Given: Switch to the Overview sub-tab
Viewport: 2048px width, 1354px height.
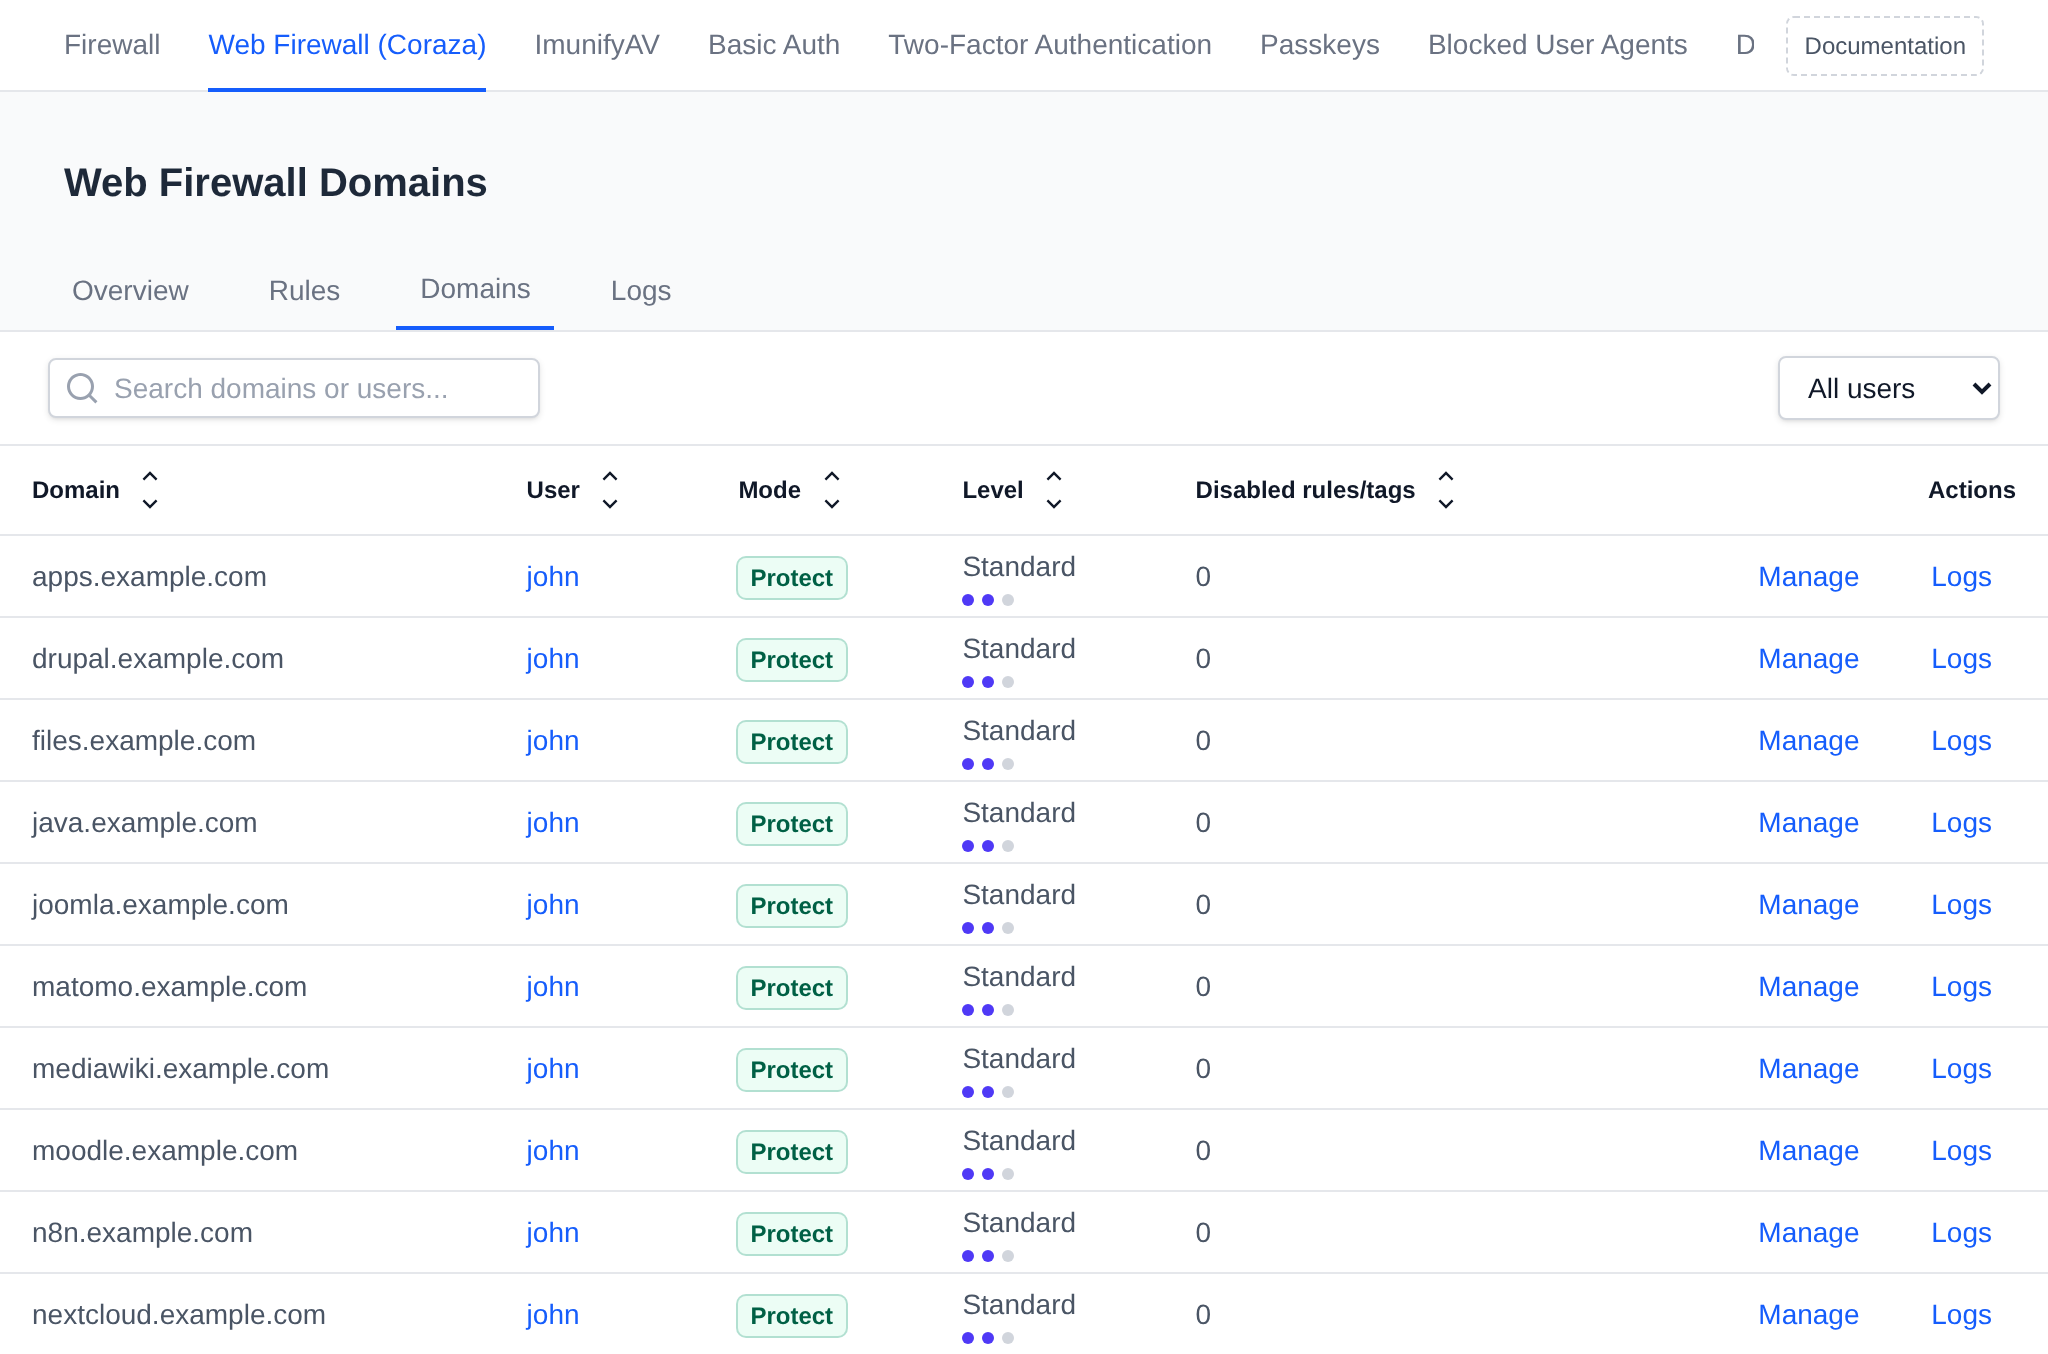Looking at the screenshot, I should (130, 291).
